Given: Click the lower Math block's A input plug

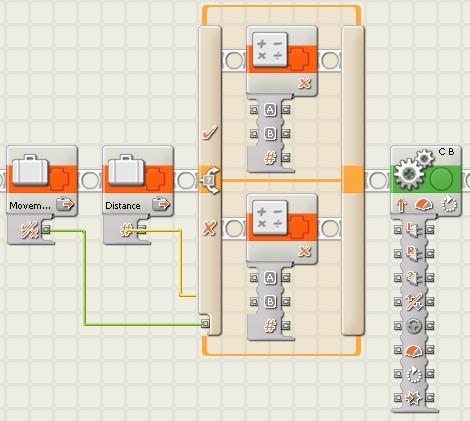Looking at the screenshot, I should (x=254, y=278).
